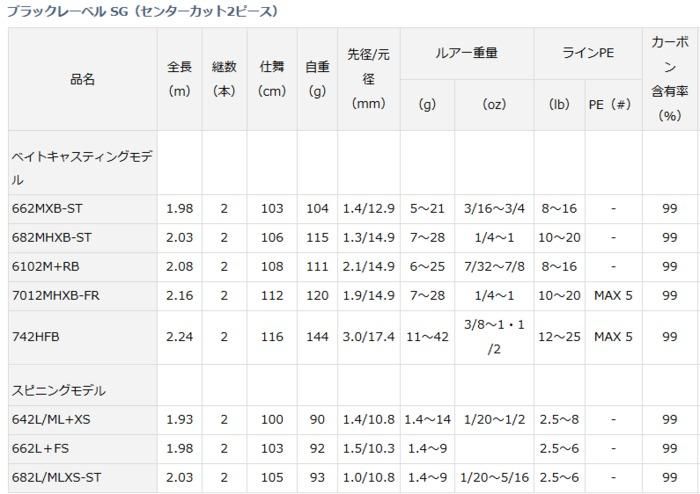Select the ルアー重量 header cell
The width and height of the screenshot is (700, 494).
[x=467, y=53]
